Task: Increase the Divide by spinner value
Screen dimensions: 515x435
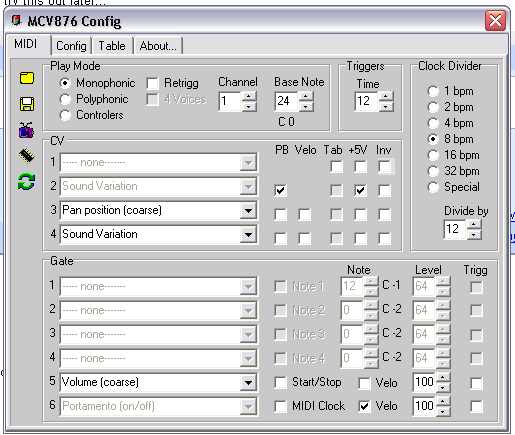Action: click(474, 224)
